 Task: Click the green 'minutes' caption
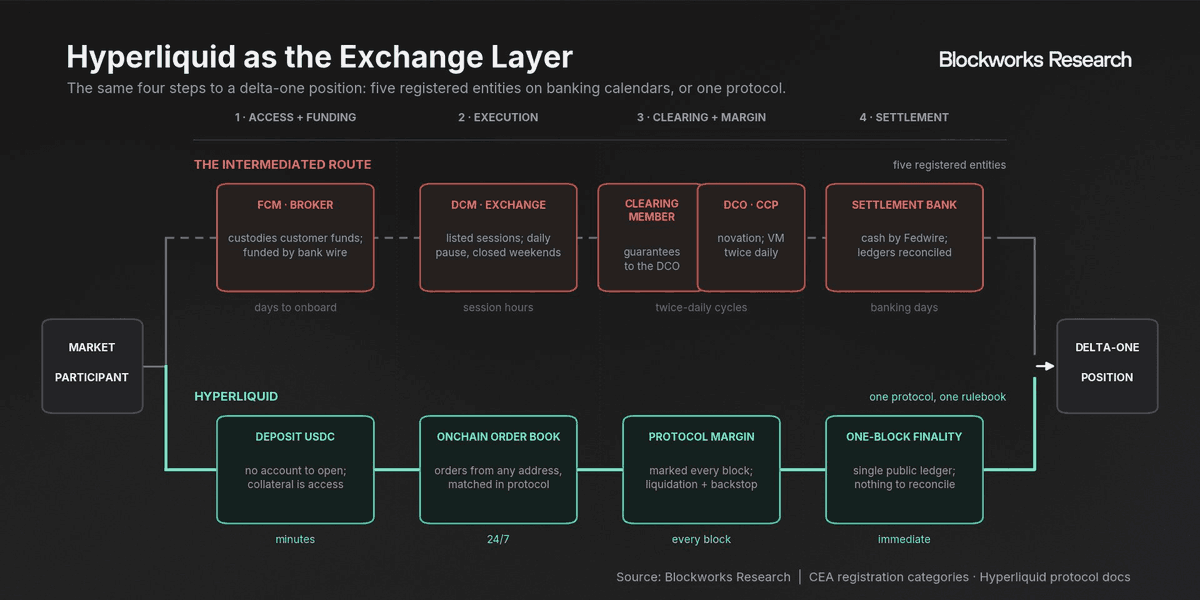pyautogui.click(x=295, y=539)
